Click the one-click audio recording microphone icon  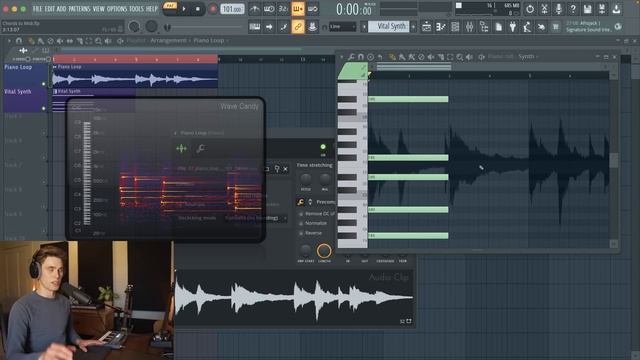tap(558, 9)
